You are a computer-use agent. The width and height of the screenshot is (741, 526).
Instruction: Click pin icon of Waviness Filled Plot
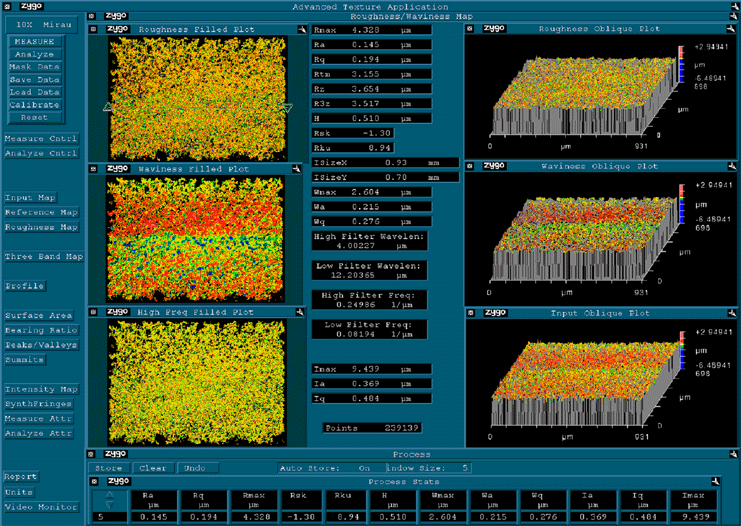(x=296, y=169)
